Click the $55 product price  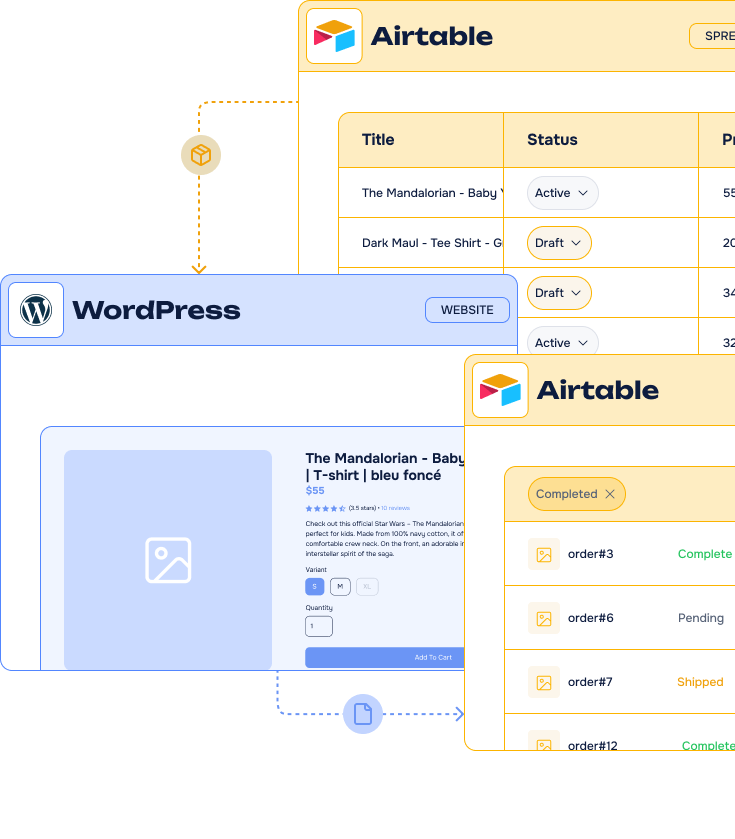(315, 491)
